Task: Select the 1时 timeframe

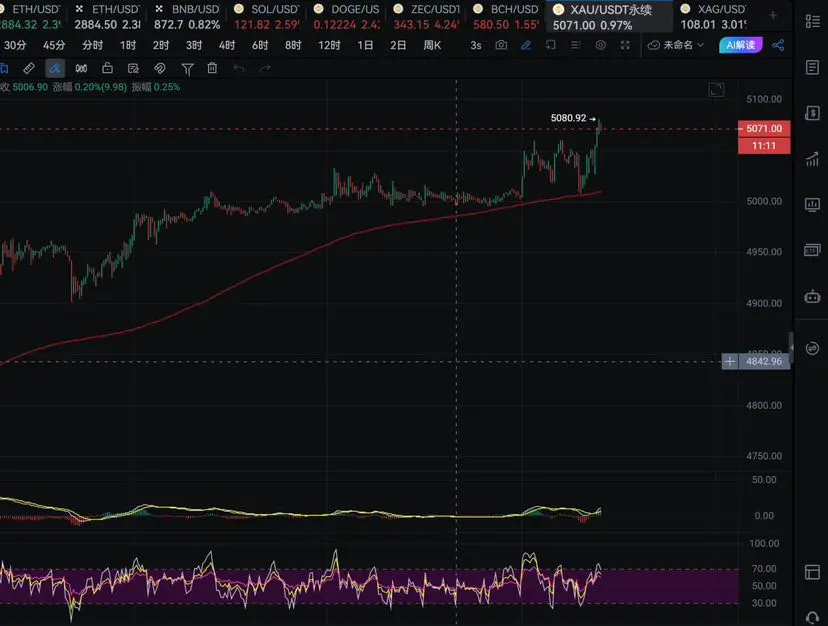Action: coord(128,45)
